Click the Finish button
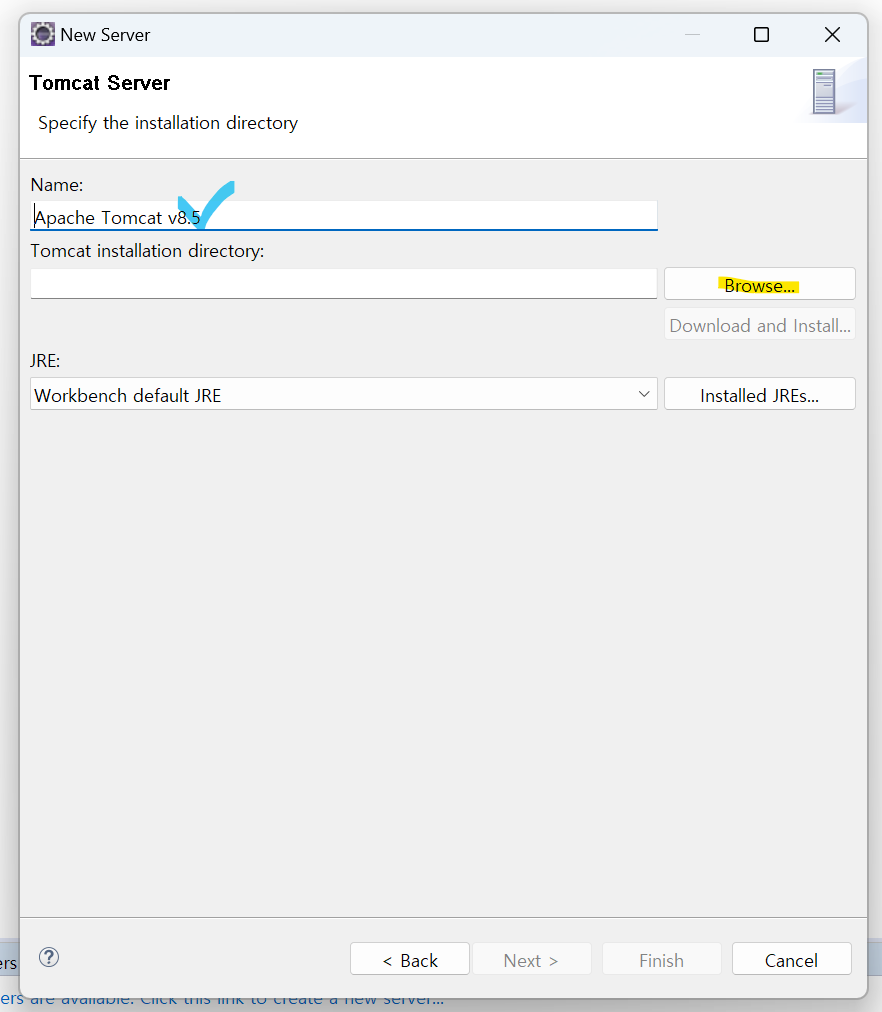This screenshot has width=882, height=1012. pyautogui.click(x=661, y=959)
